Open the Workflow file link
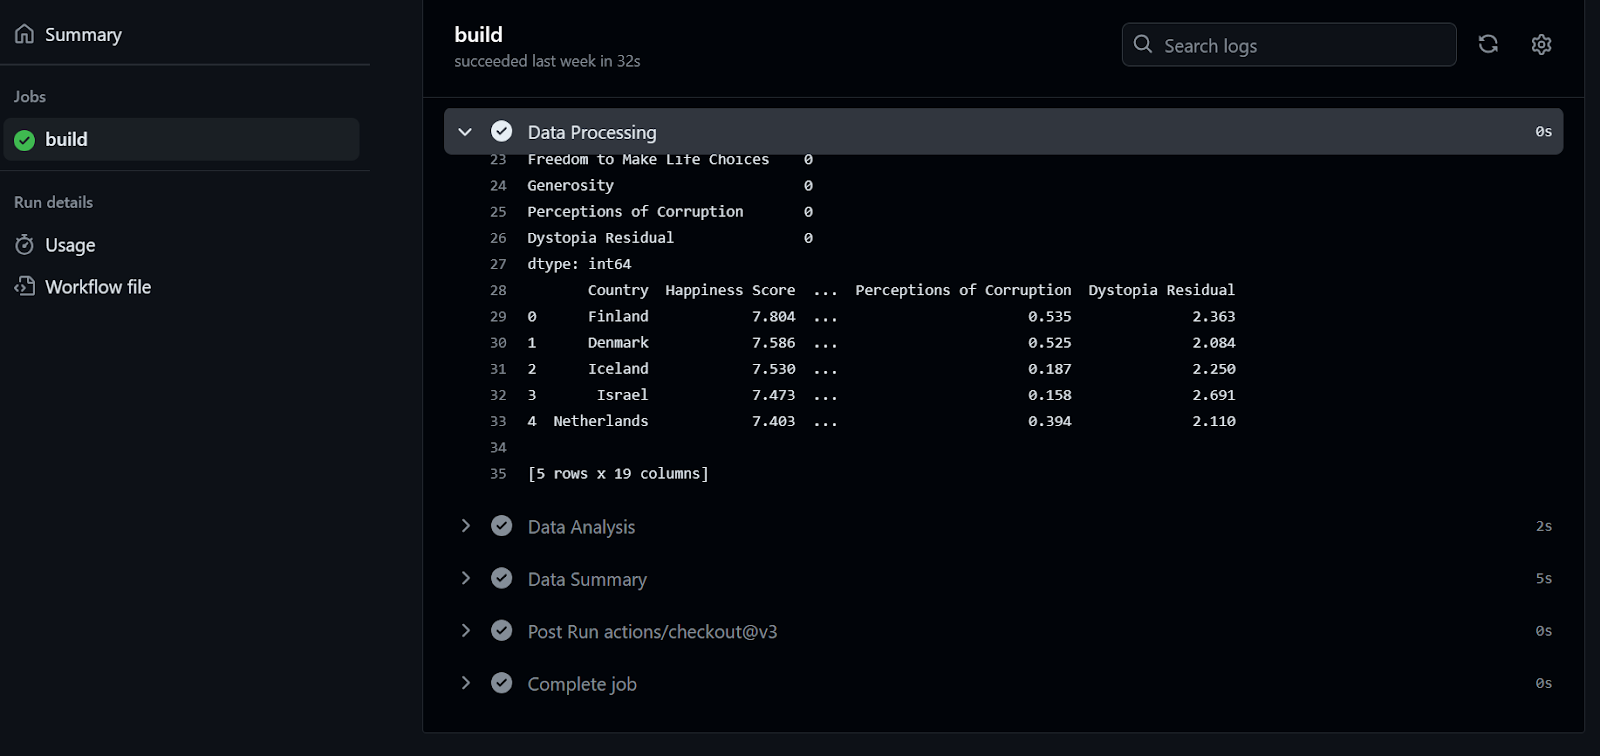The height and width of the screenshot is (756, 1600). (x=98, y=287)
